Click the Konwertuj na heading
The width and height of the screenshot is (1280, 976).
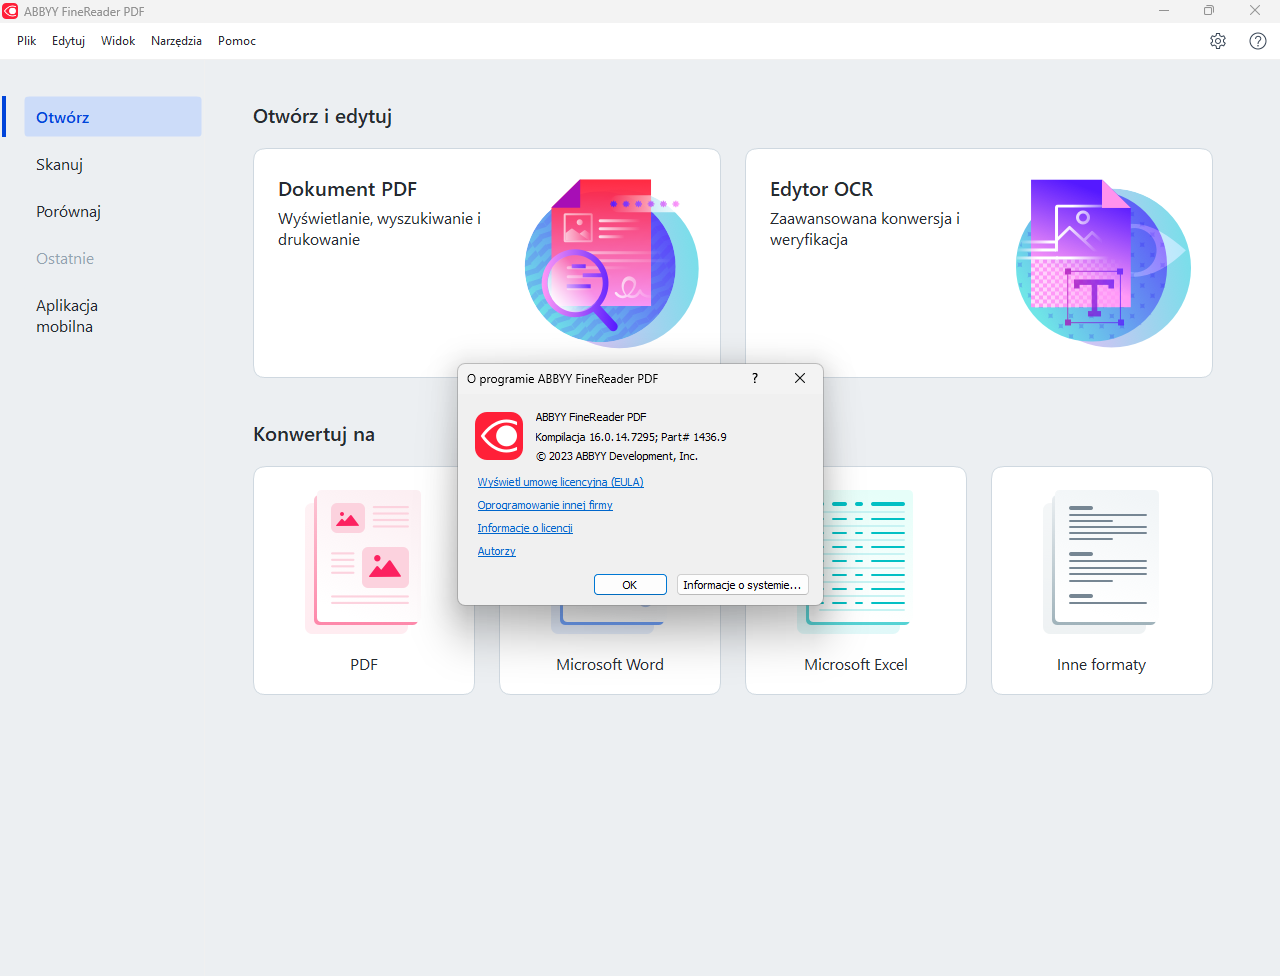314,434
